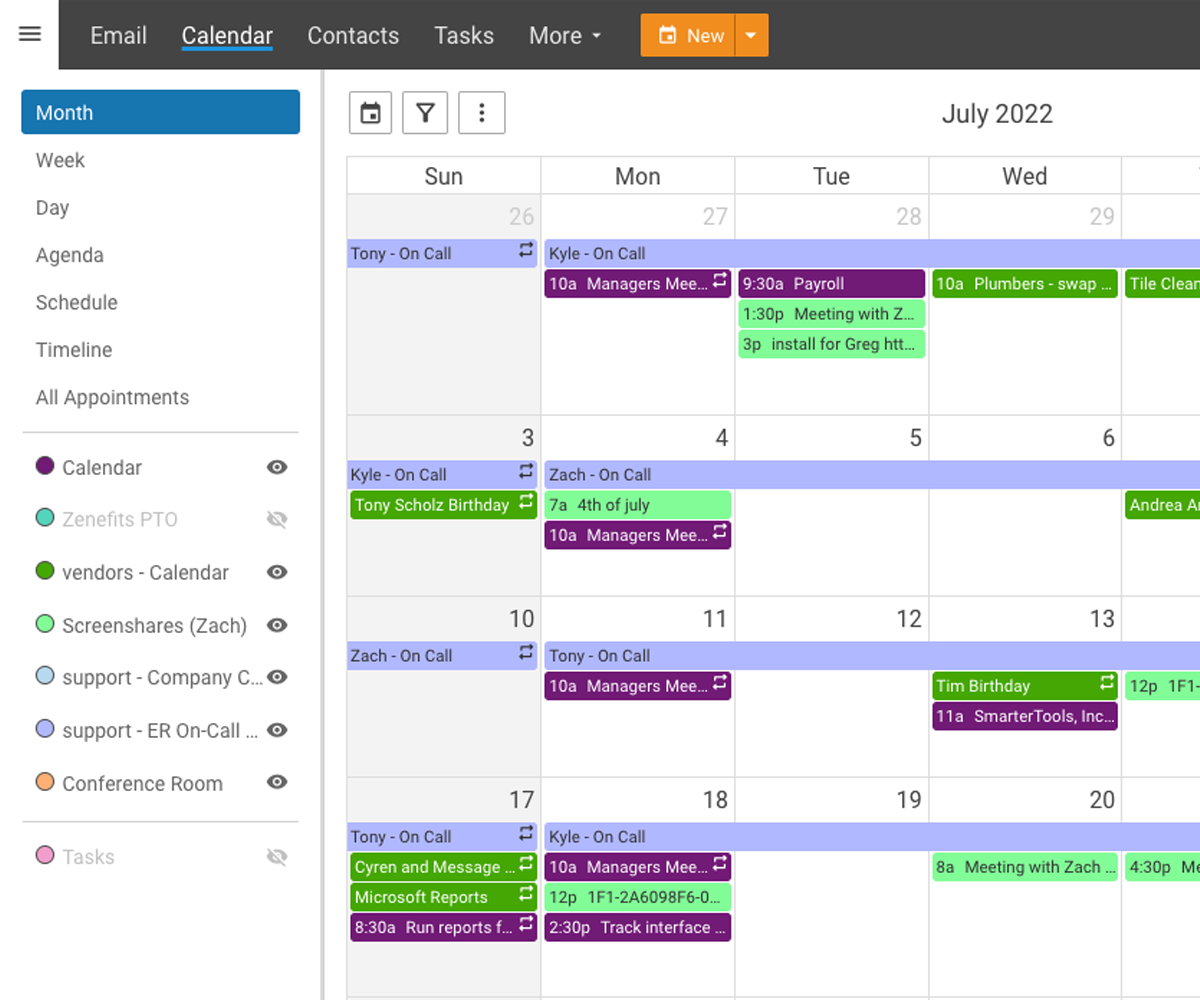Open the three-dot options menu

482,112
